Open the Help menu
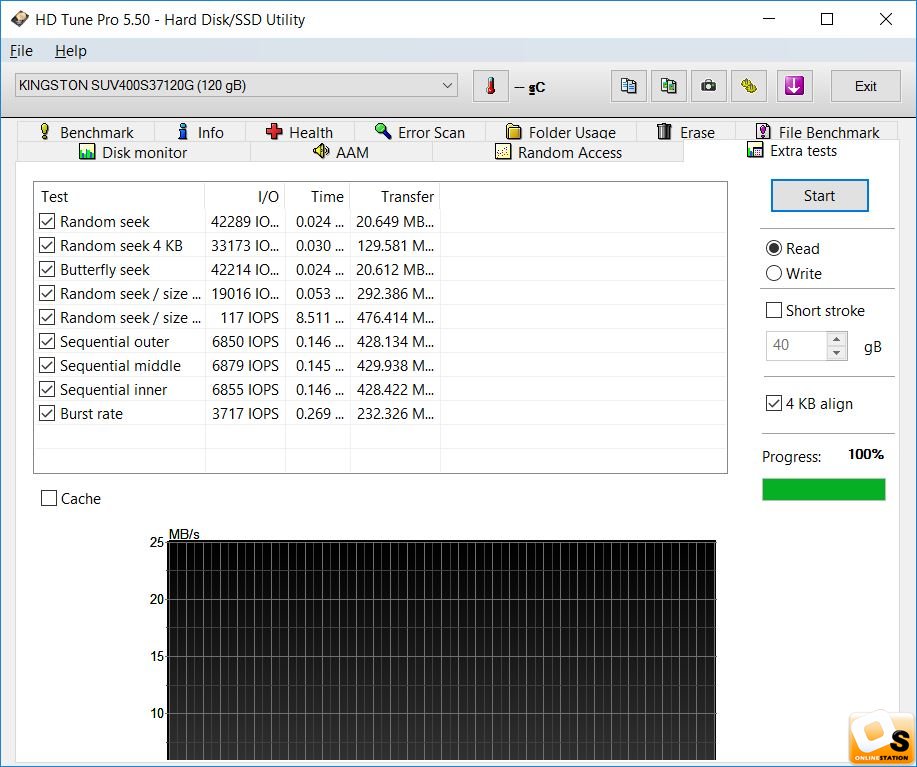917x767 pixels. [71, 51]
